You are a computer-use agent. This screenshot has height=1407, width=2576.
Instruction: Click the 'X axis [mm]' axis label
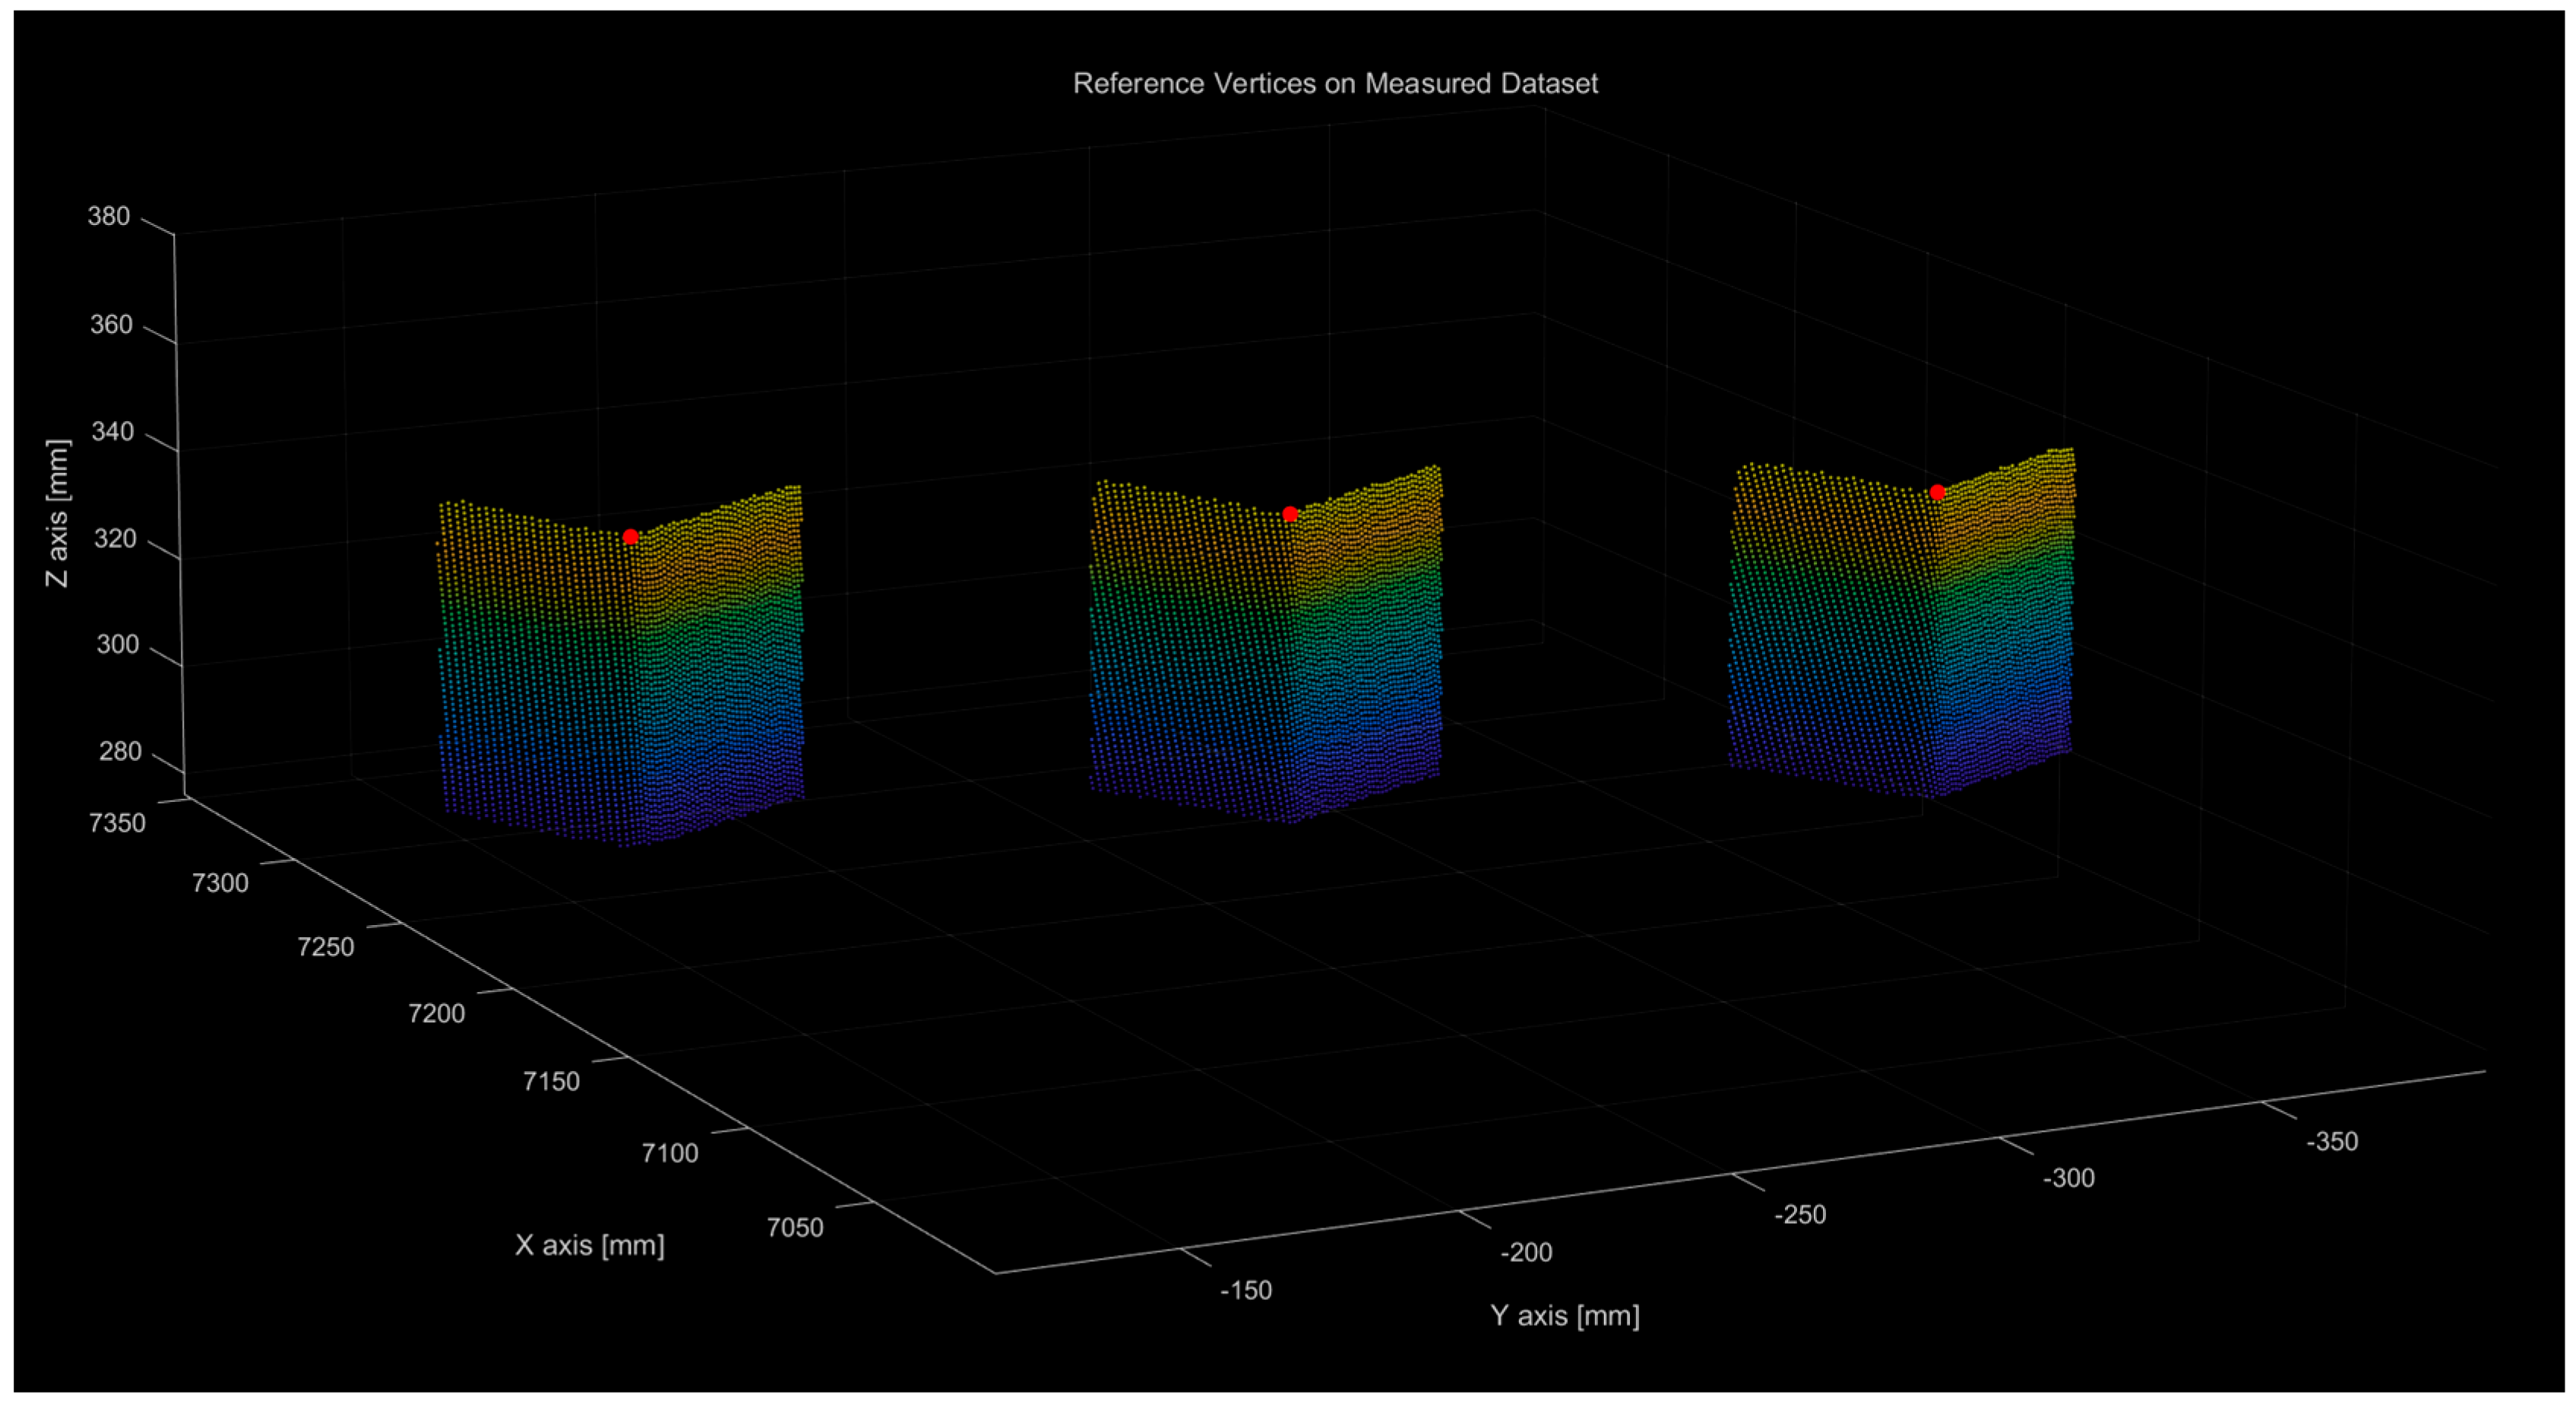click(x=589, y=1245)
